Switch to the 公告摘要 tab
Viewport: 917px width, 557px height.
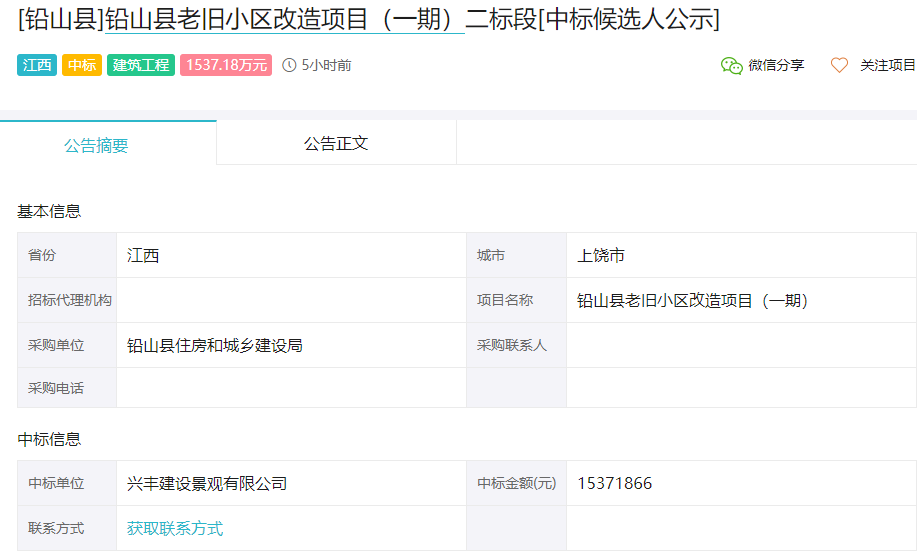108,143
